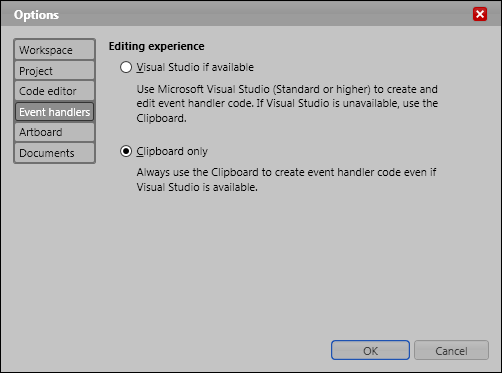Image resolution: width=502 pixels, height=373 pixels.
Task: Click the Microsoft Visual Studio description paragraph
Action: click(x=287, y=104)
